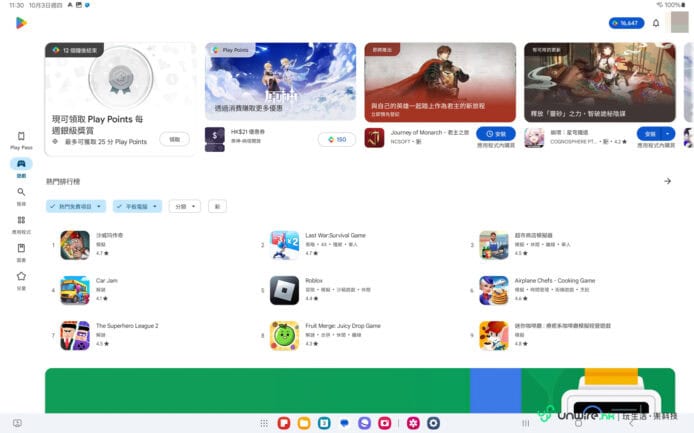Open the HK$21 coupon icon
This screenshot has width=694, height=433.
click(x=215, y=139)
